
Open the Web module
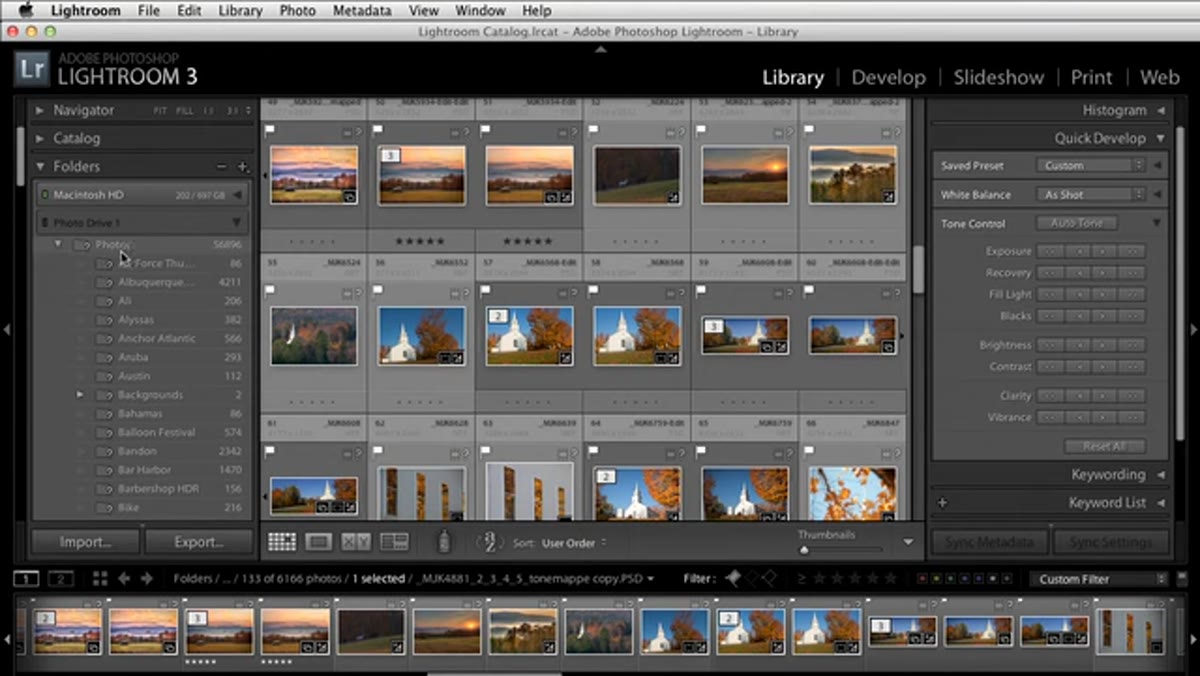pyautogui.click(x=1160, y=77)
